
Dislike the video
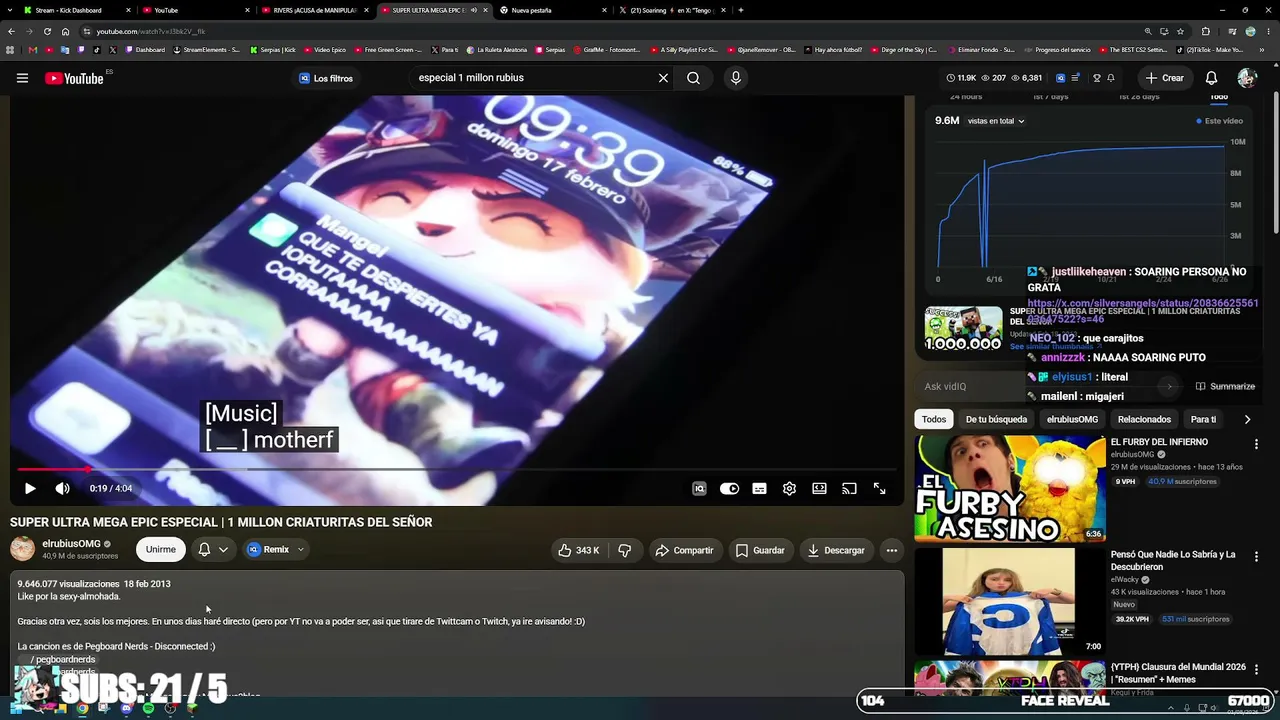625,550
